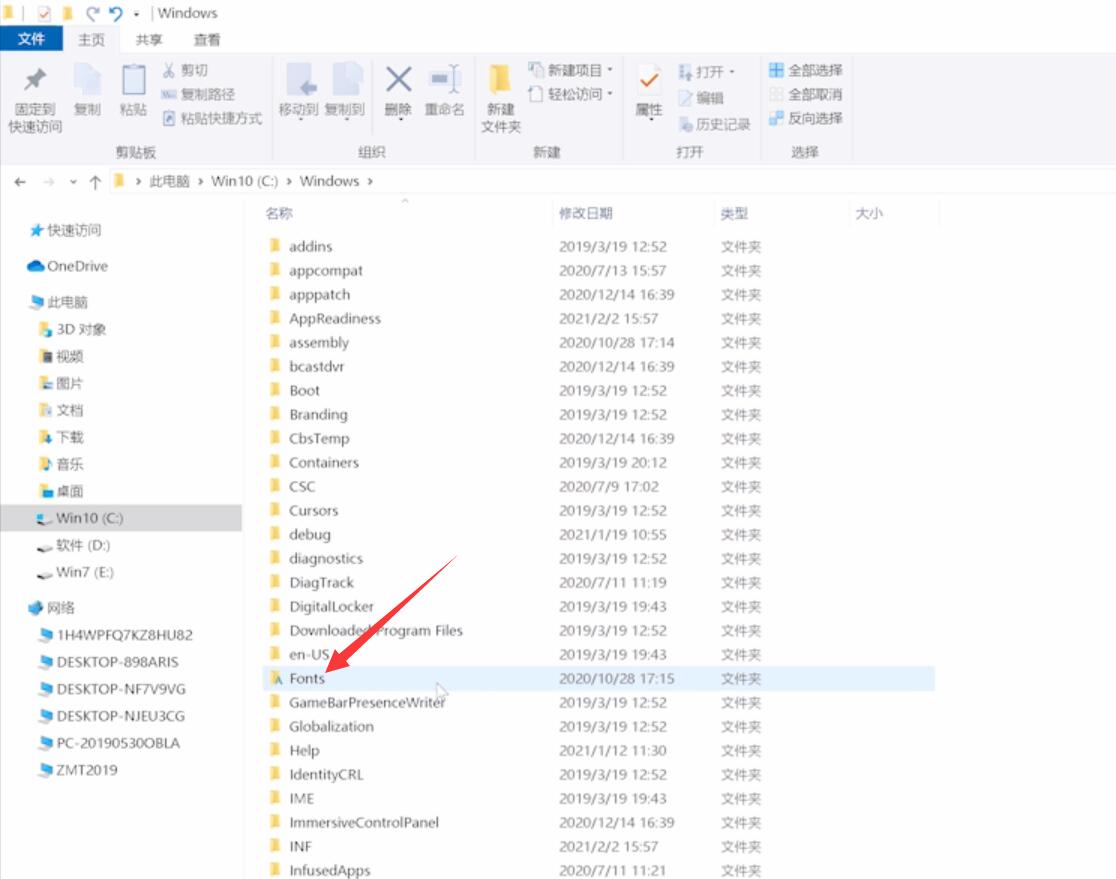Click Select all (全部选择)
Viewport: 1116px width, 879px height.
[x=806, y=70]
